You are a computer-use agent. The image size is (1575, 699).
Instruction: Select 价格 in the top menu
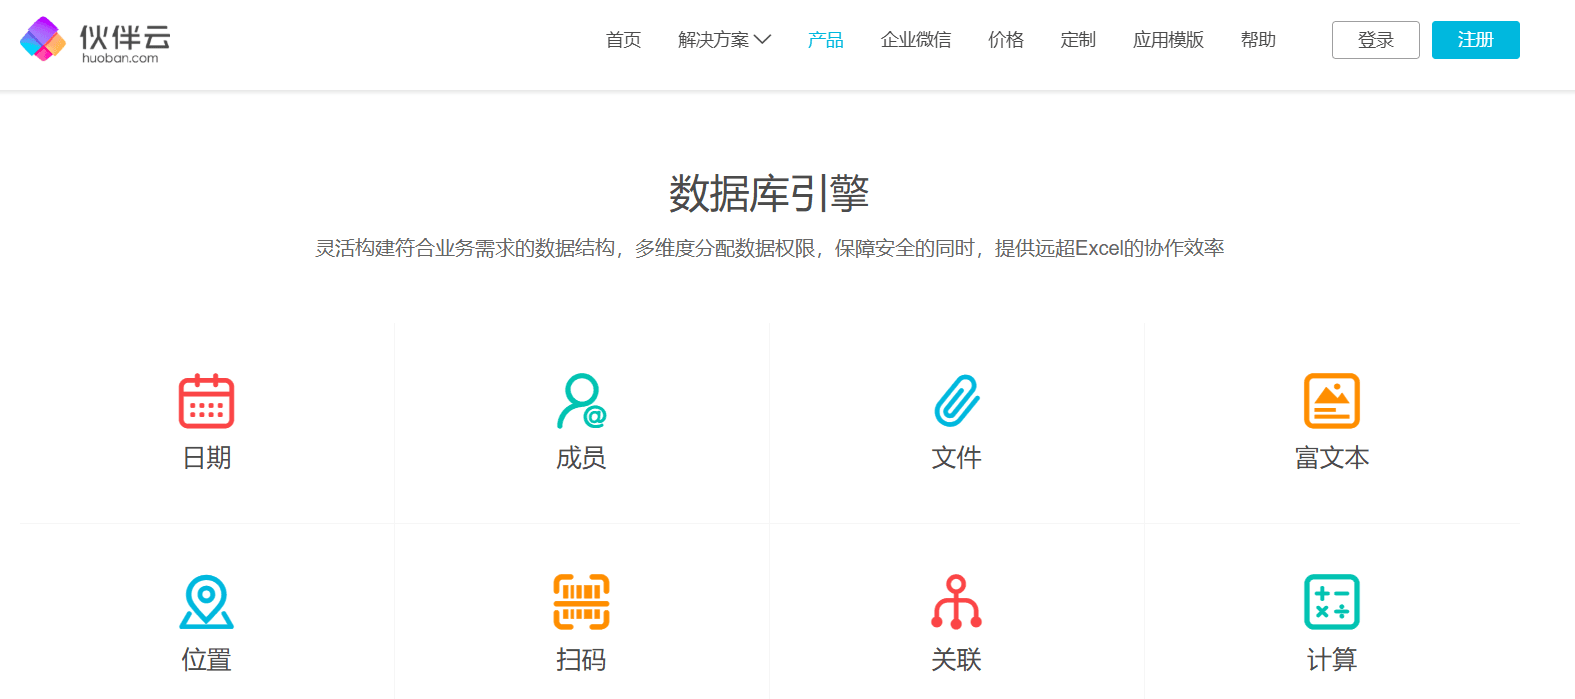(1006, 40)
